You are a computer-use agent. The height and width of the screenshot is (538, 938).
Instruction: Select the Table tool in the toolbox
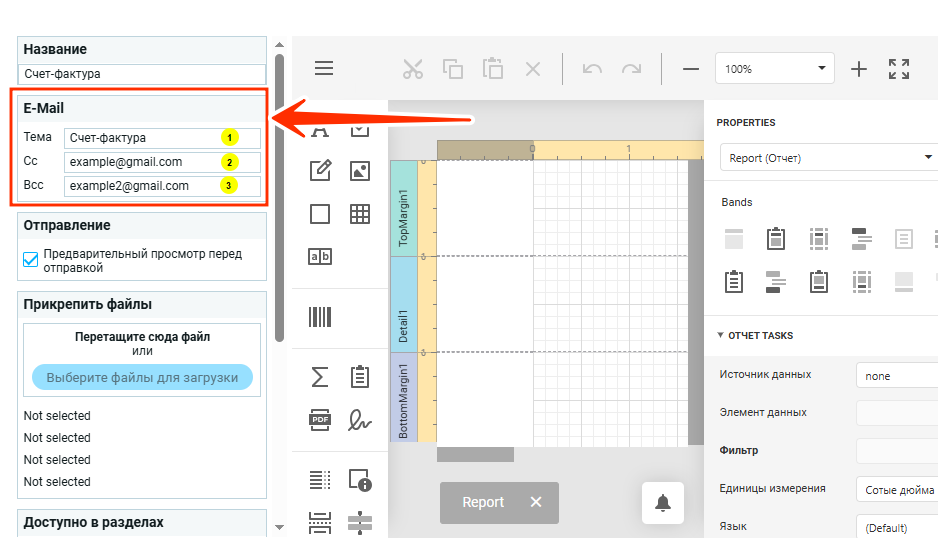tap(360, 214)
